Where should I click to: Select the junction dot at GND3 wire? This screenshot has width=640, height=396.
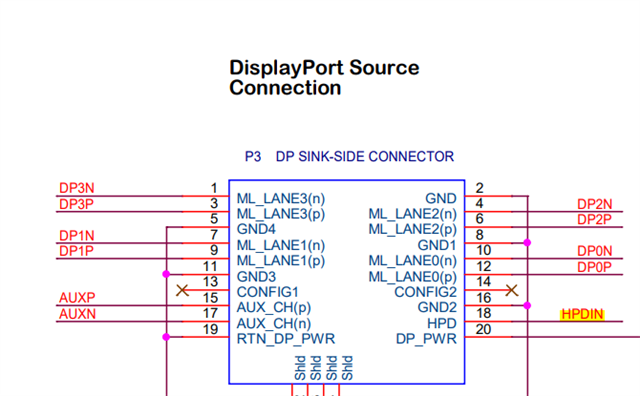tap(166, 274)
